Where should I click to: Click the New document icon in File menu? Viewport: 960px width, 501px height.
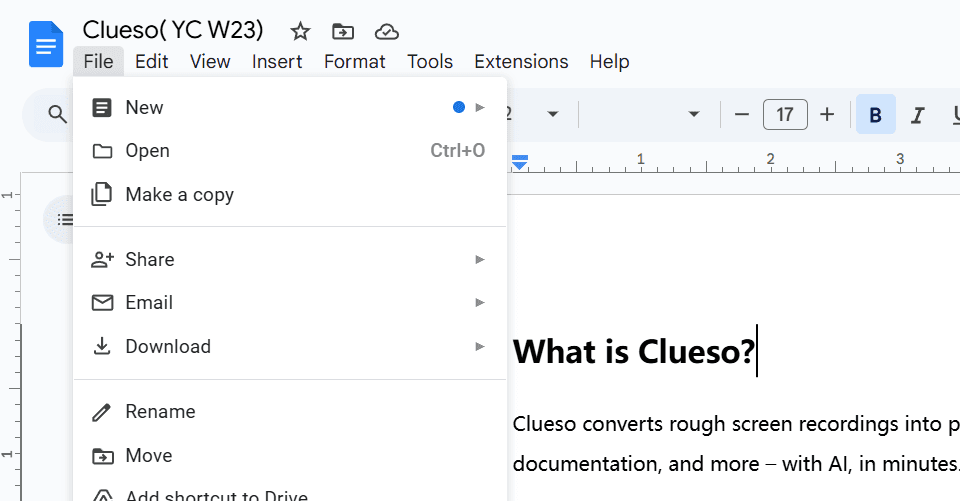coord(102,108)
